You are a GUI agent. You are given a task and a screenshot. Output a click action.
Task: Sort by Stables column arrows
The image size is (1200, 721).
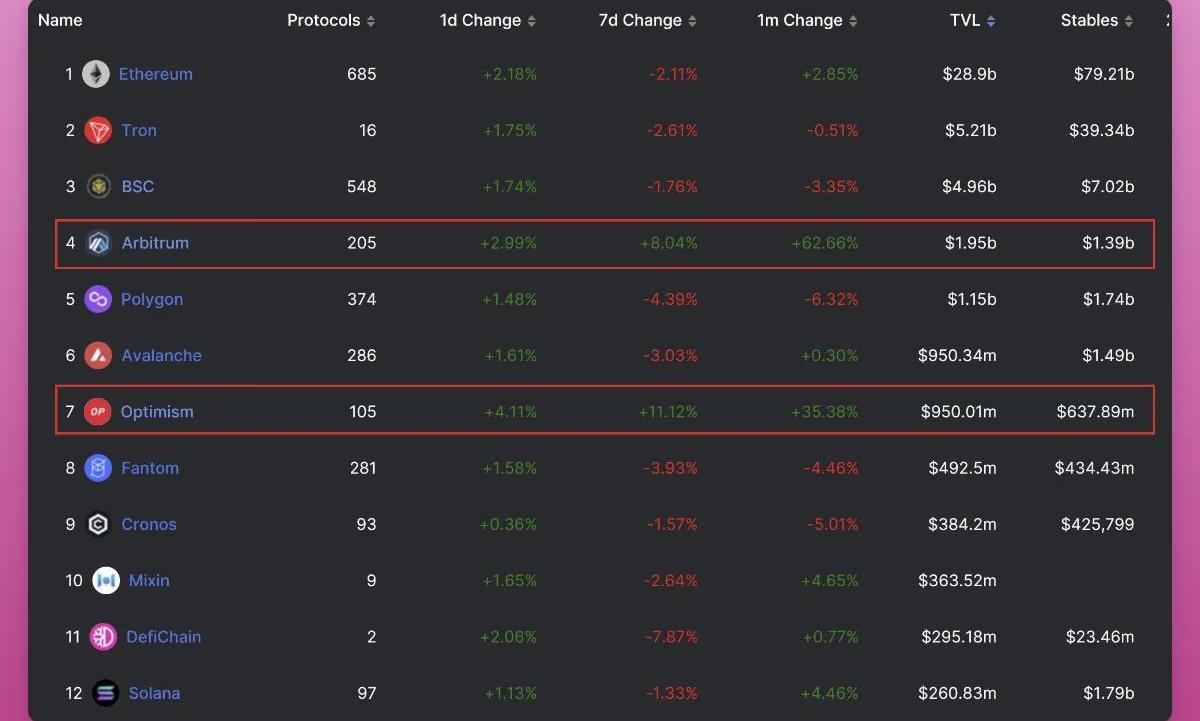pyautogui.click(x=1129, y=21)
